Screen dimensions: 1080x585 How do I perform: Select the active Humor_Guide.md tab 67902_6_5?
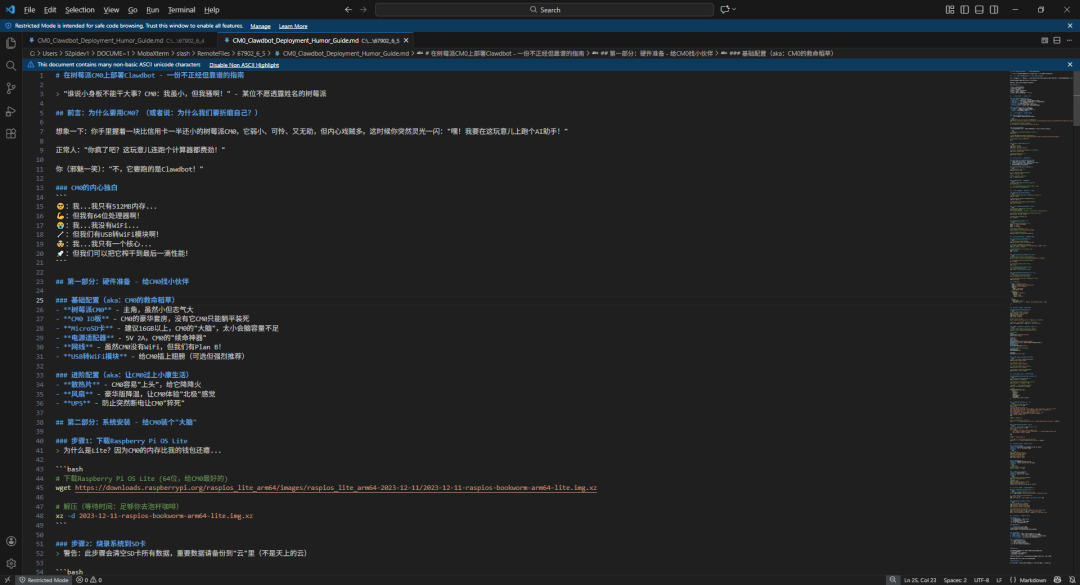coord(315,41)
